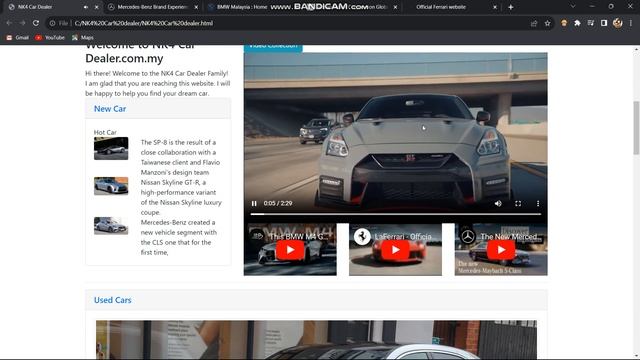640x360 pixels.
Task: Open the Gmail bookmark
Action: pyautogui.click(x=18, y=38)
